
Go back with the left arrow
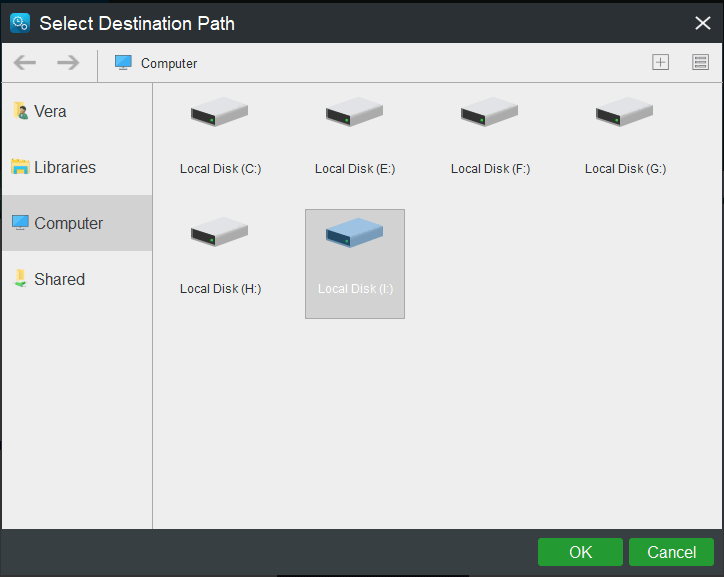[24, 62]
